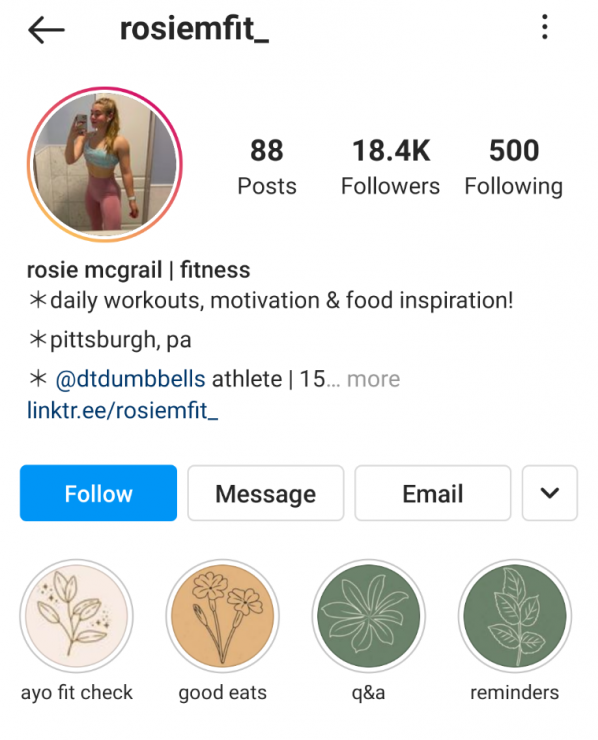Open the 'good eats' highlight
598x740 pixels.
[222, 616]
